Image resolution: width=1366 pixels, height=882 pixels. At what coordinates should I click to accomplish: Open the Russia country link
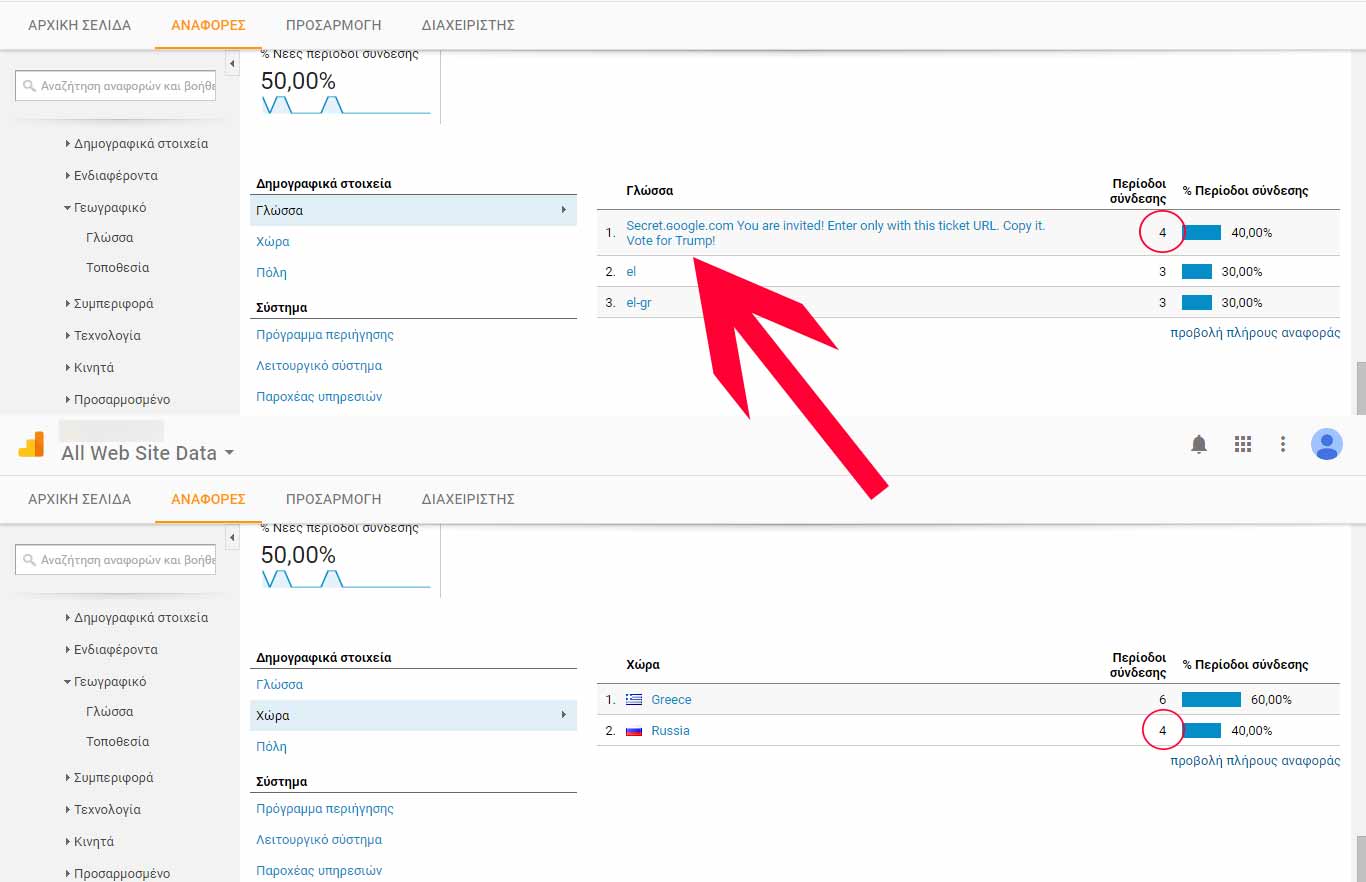(x=670, y=731)
